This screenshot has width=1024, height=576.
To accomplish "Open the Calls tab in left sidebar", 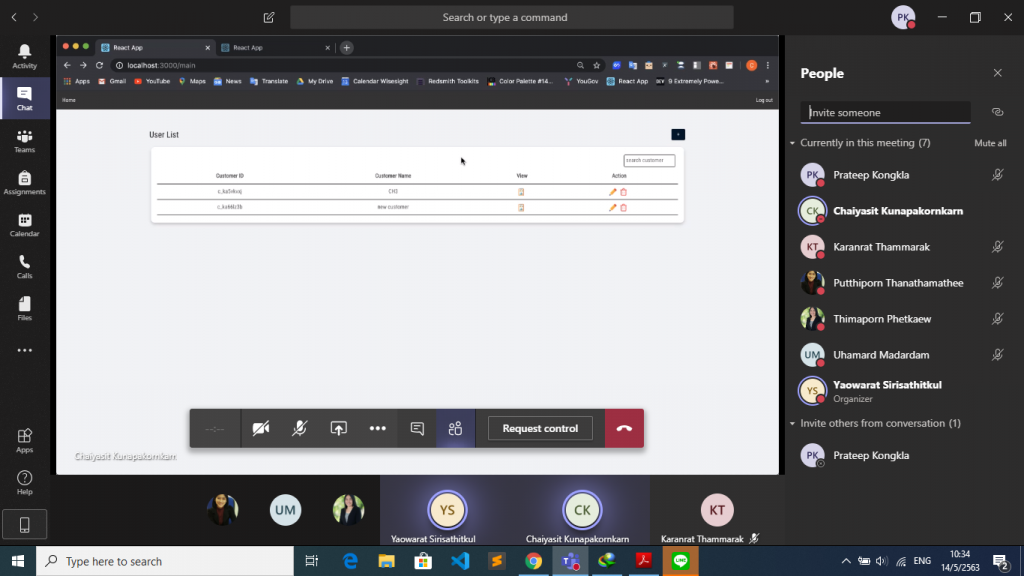I will pos(24,267).
